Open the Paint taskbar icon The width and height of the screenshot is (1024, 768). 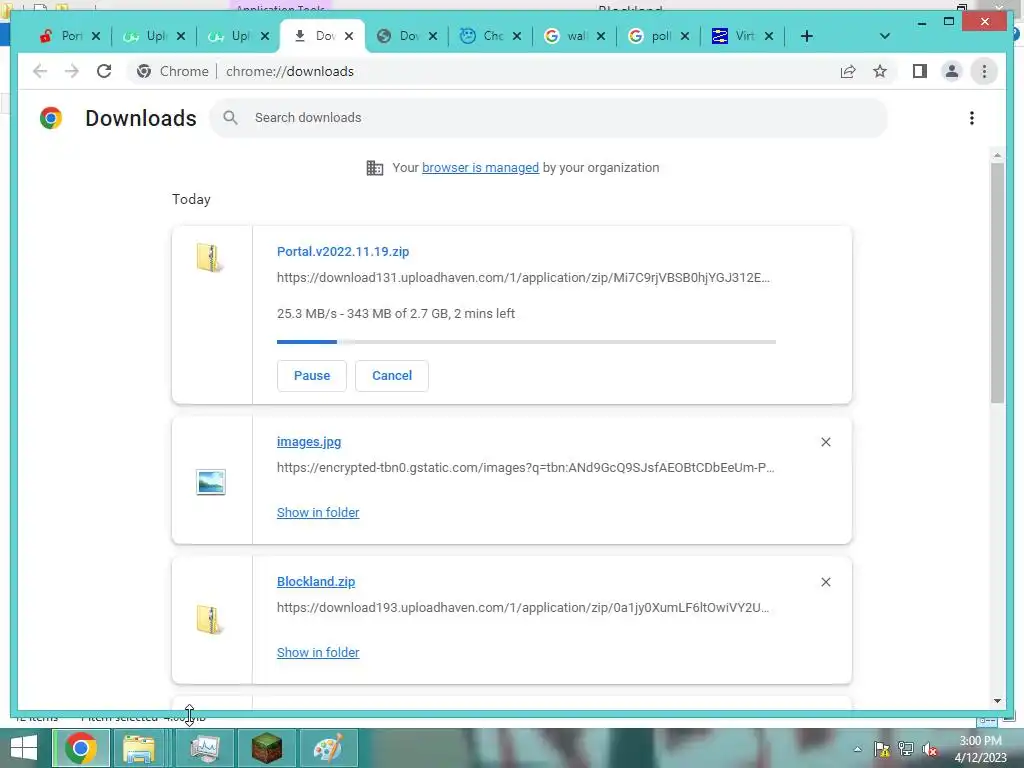pos(328,748)
